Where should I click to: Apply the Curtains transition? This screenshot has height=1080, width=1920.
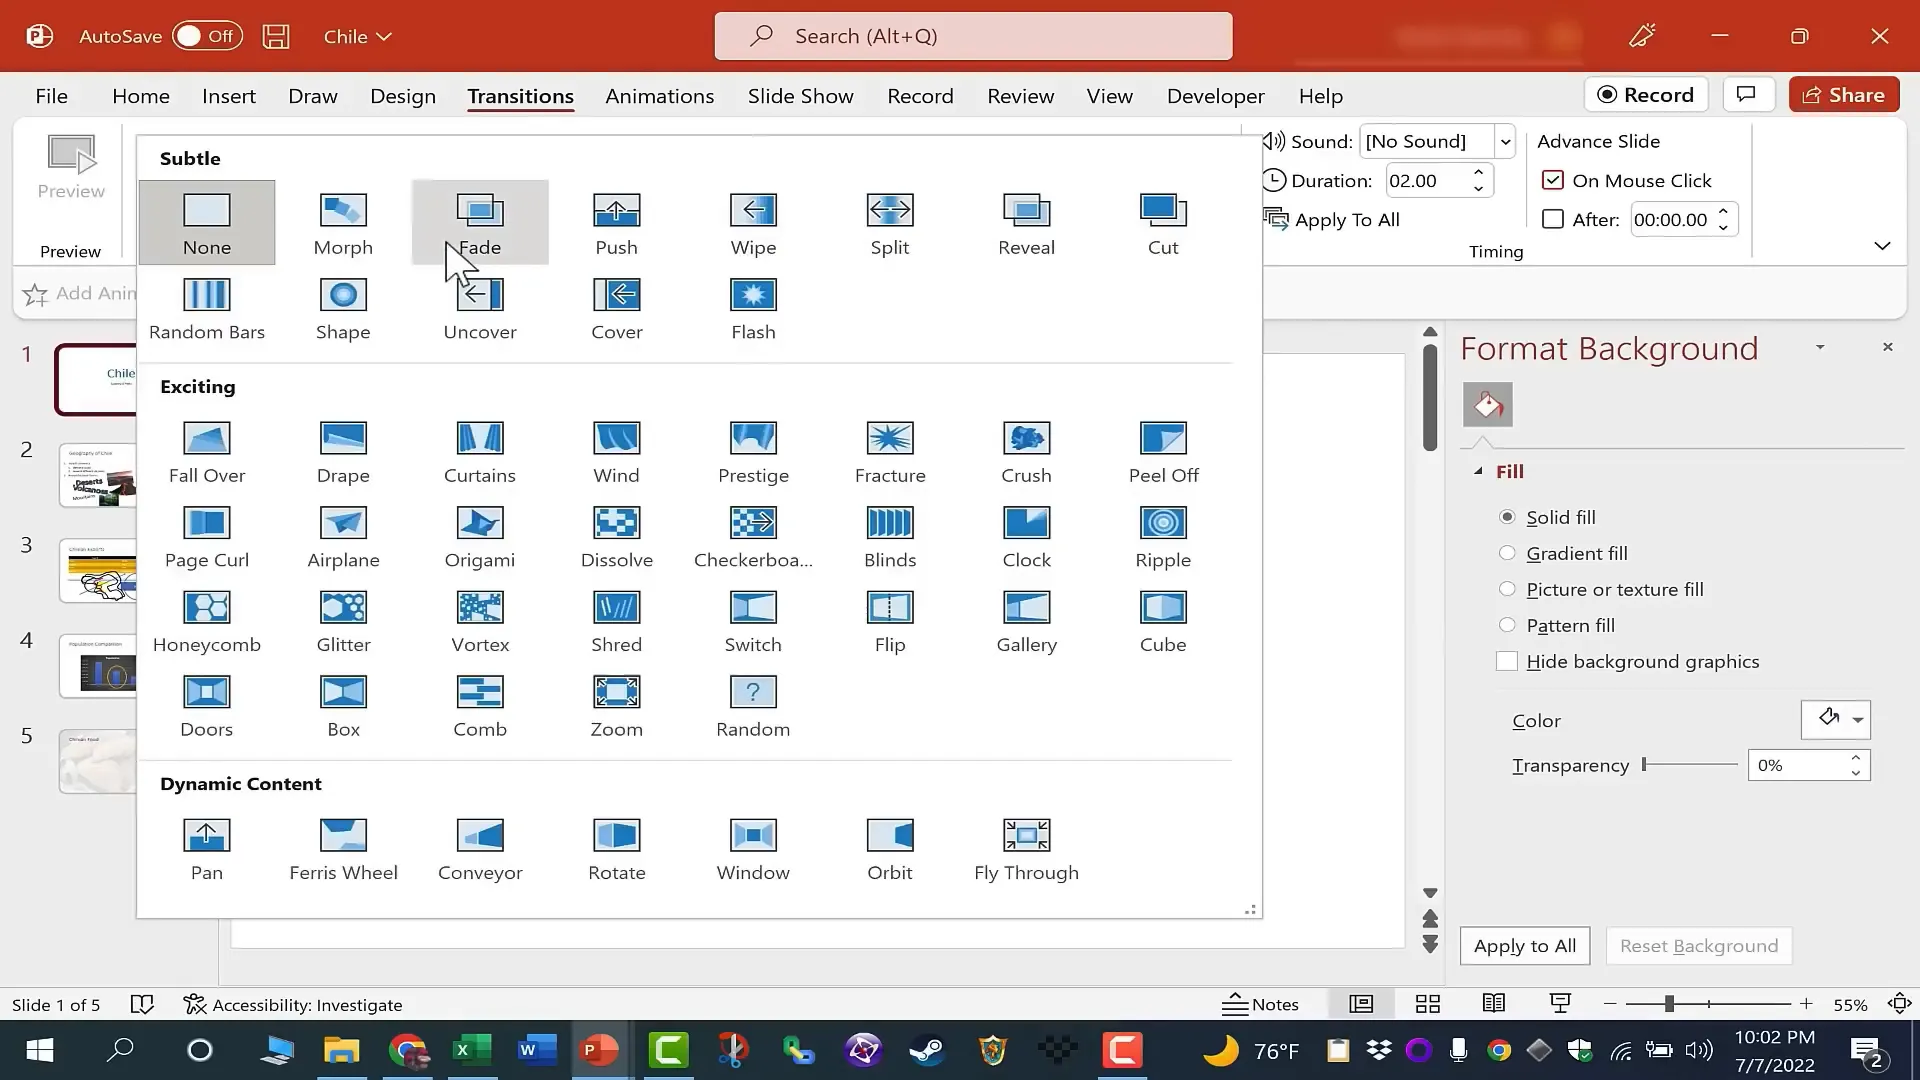pos(480,452)
